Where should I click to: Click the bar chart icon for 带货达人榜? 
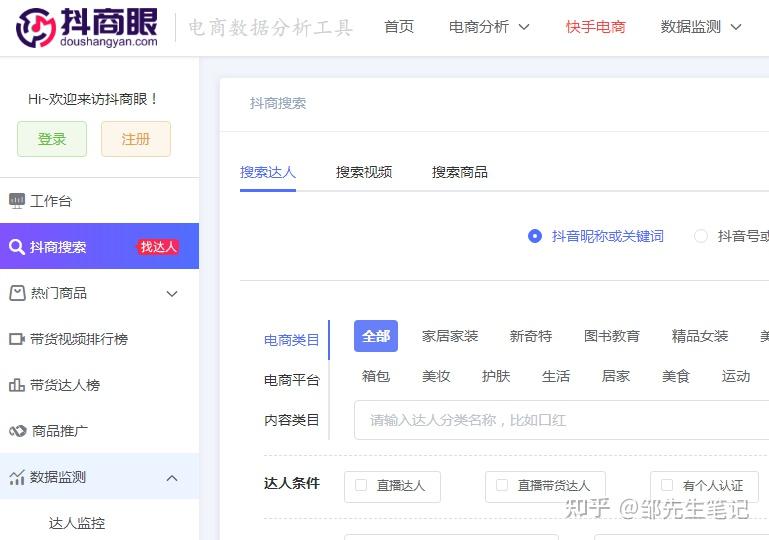pyautogui.click(x=17, y=385)
